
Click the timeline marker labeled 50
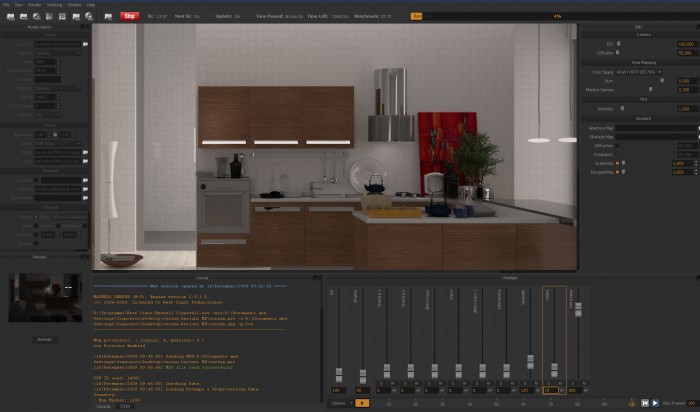pos(496,404)
